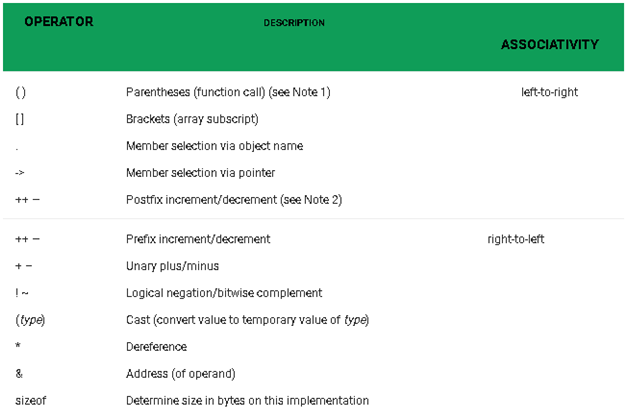The height and width of the screenshot is (412, 628).
Task: Click the 'right-to-left' associativity text
Action: click(515, 240)
